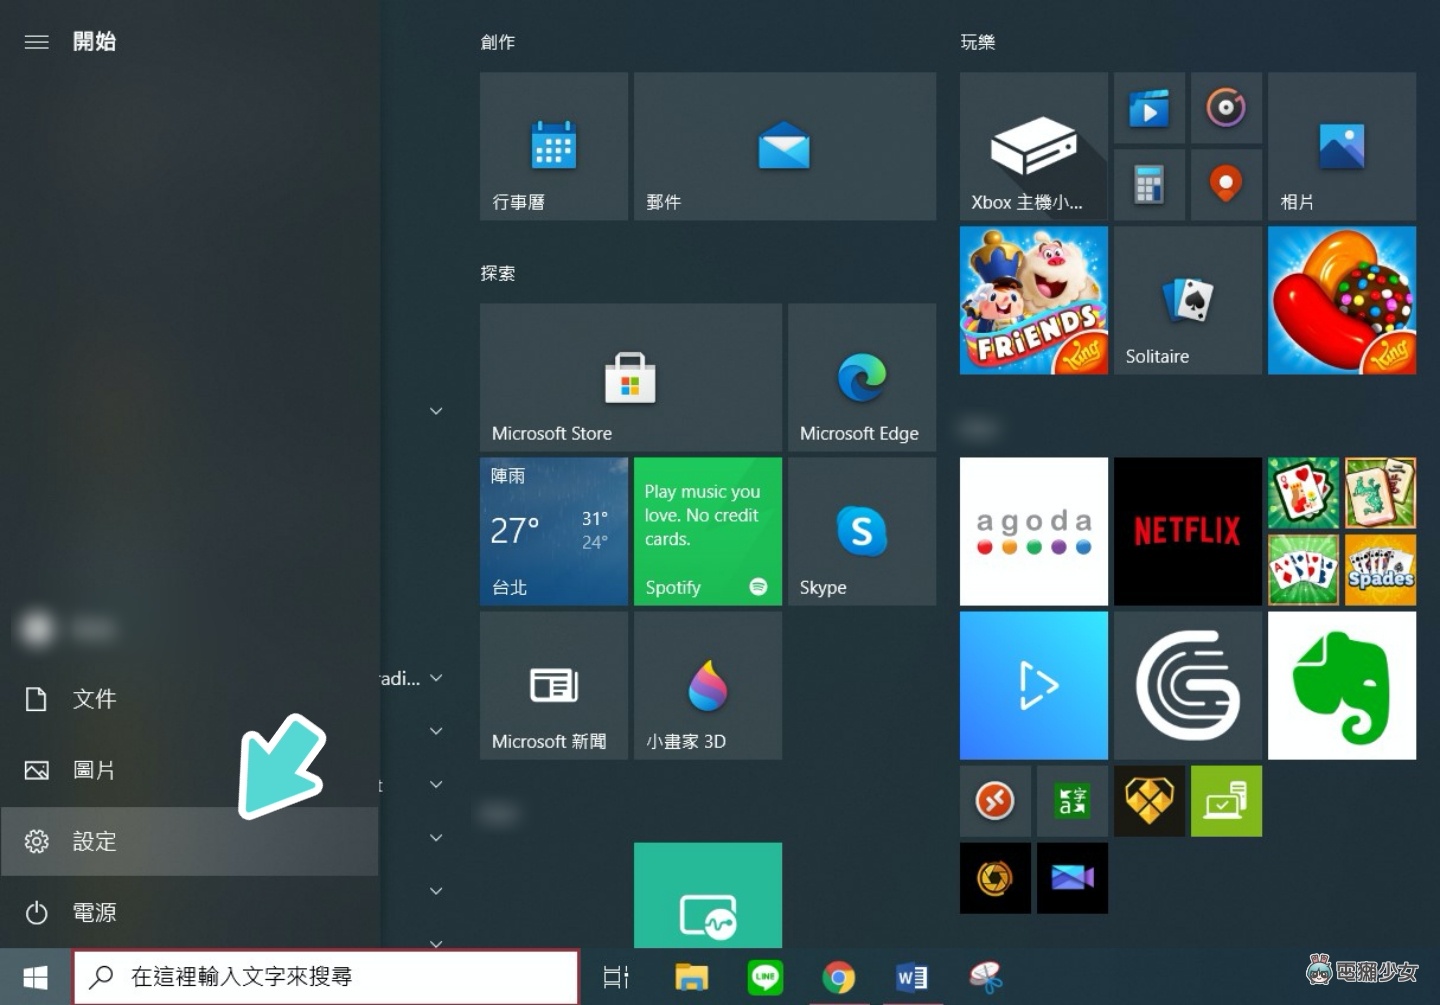Viewport: 1440px width, 1005px height.
Task: Focus the taskbar search box
Action: [326, 977]
